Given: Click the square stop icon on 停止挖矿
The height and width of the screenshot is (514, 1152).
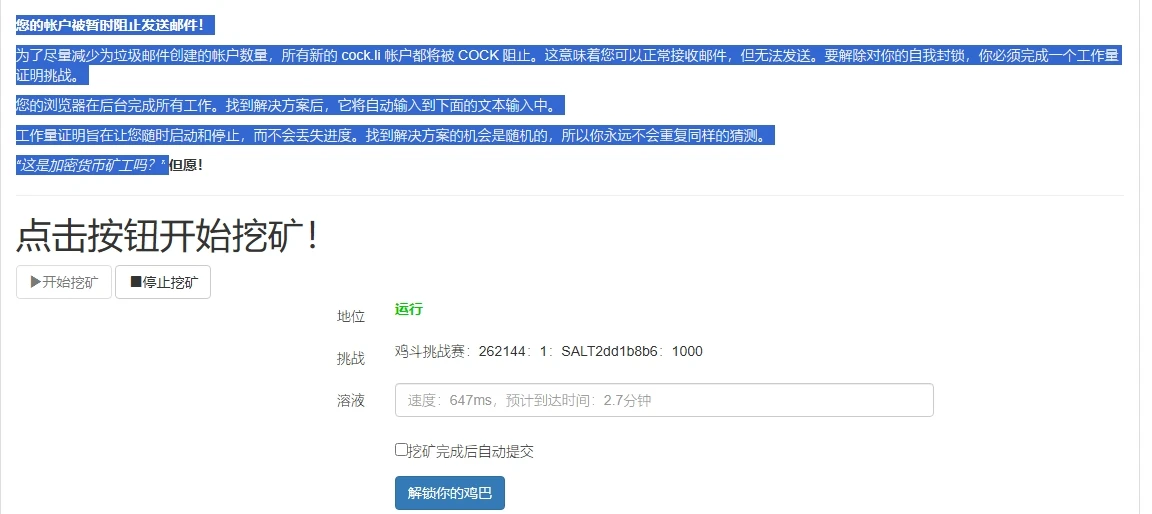Looking at the screenshot, I should 135,283.
